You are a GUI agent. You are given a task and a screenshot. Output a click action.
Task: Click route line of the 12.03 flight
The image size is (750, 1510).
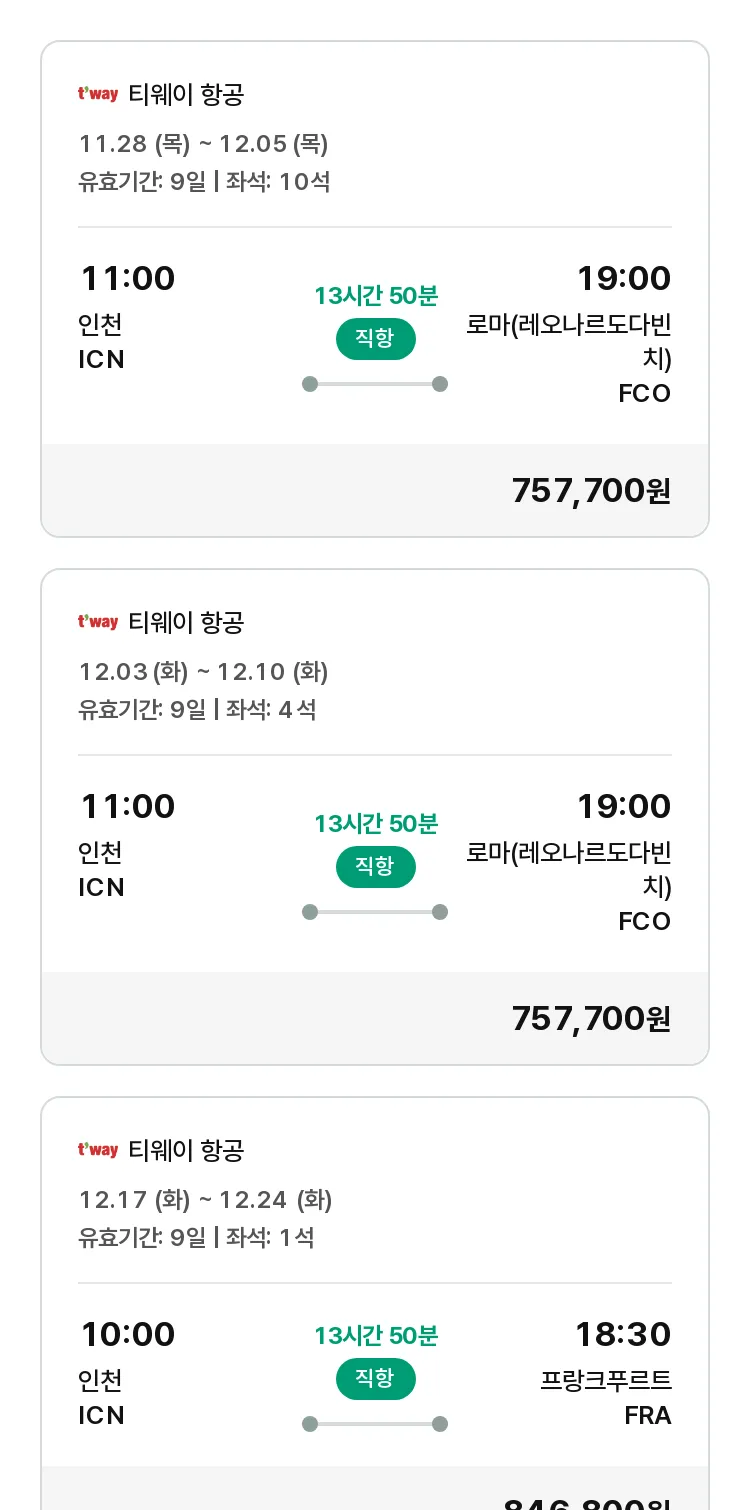375,912
